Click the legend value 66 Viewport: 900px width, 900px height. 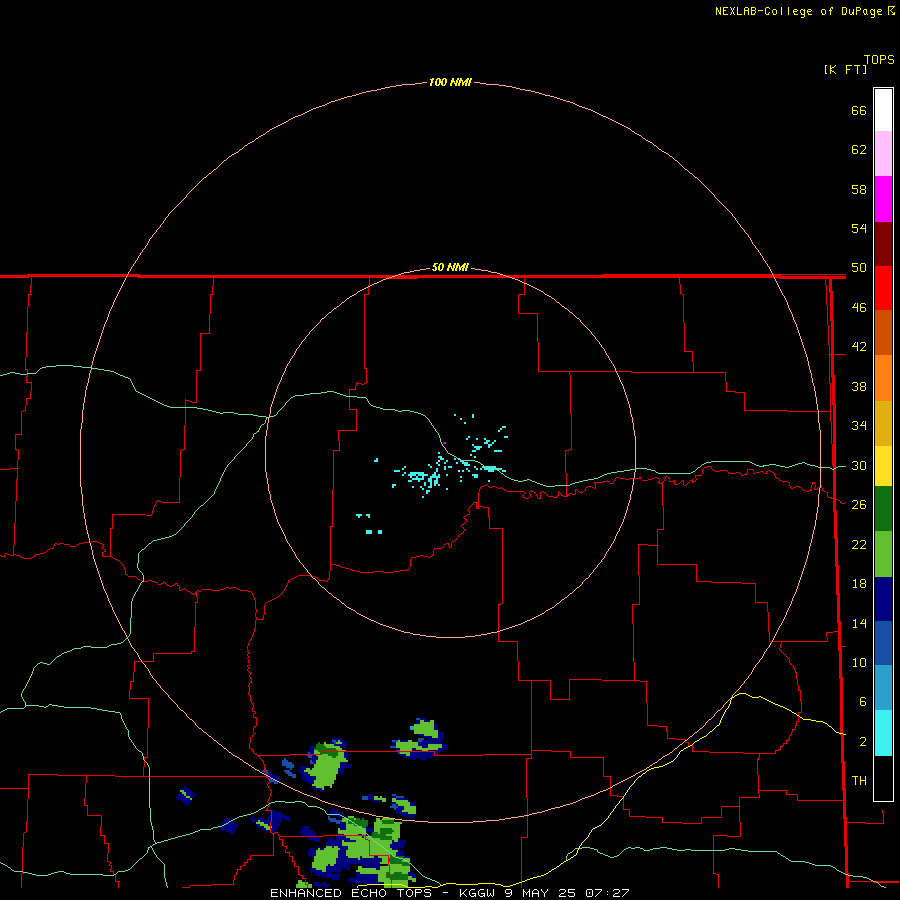[x=859, y=110]
